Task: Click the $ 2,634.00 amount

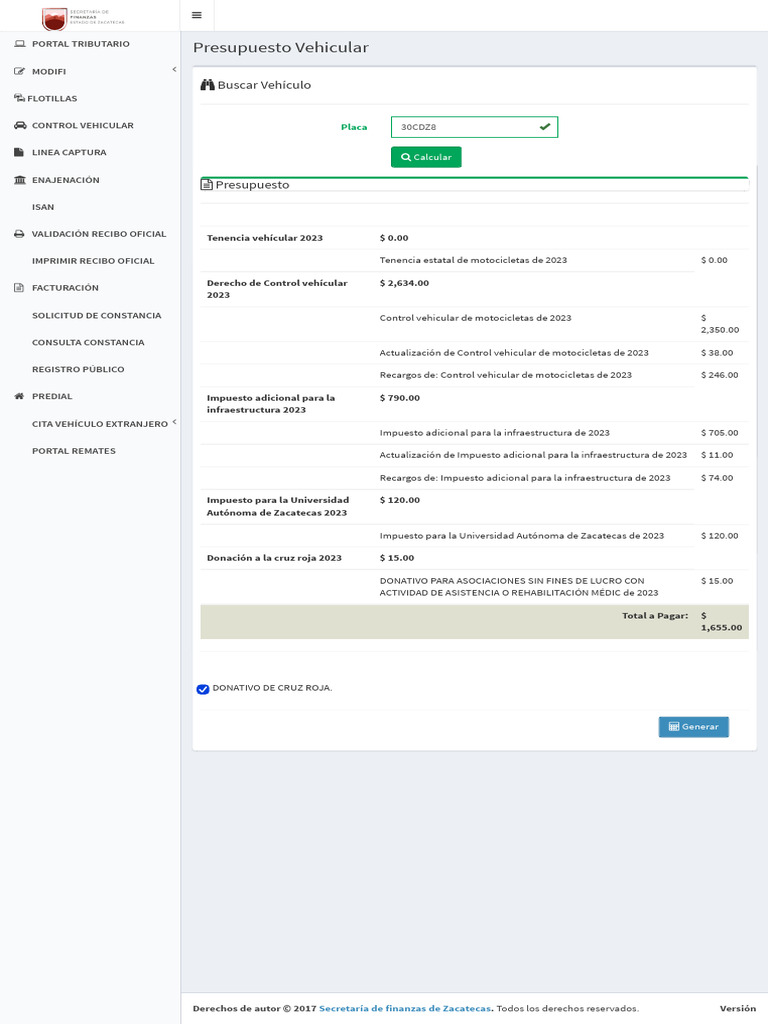Action: 404,283
